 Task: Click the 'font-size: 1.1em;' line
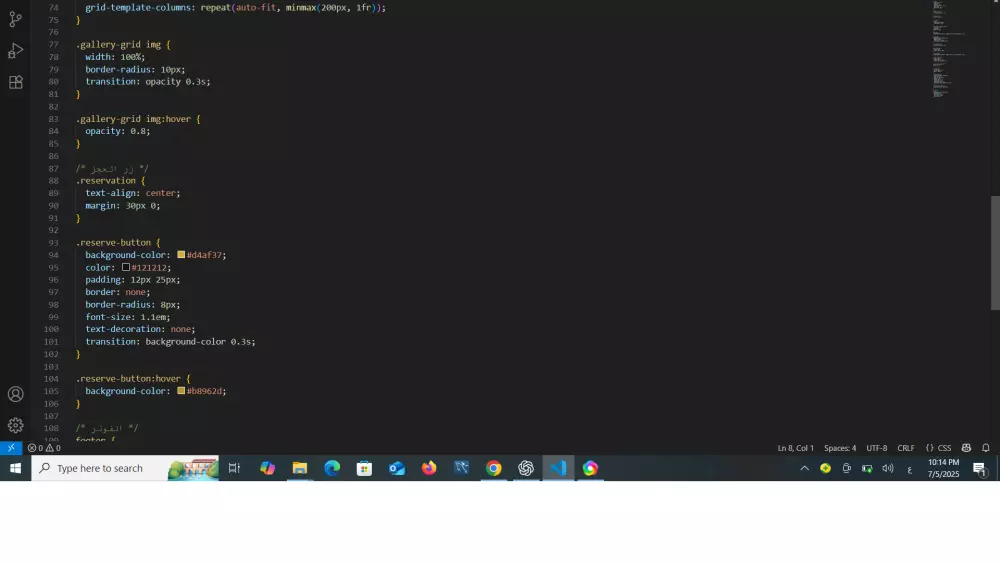(128, 317)
